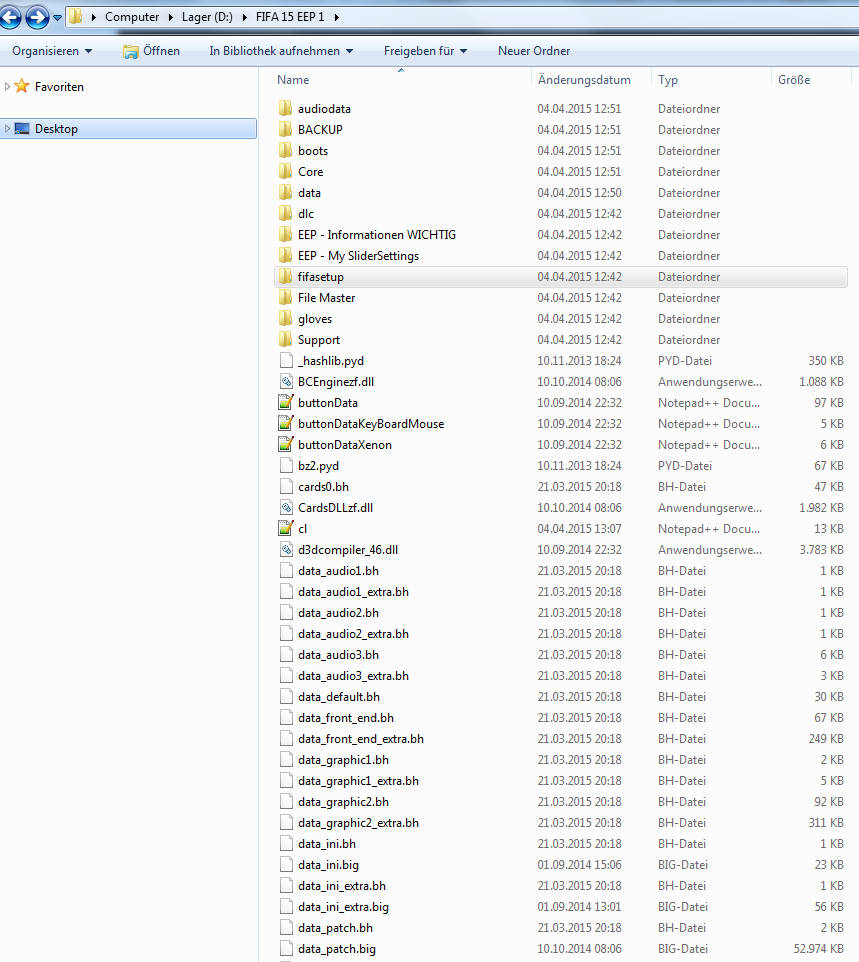Select bz2.pyd file name
Image resolution: width=859 pixels, height=962 pixels.
click(318, 466)
